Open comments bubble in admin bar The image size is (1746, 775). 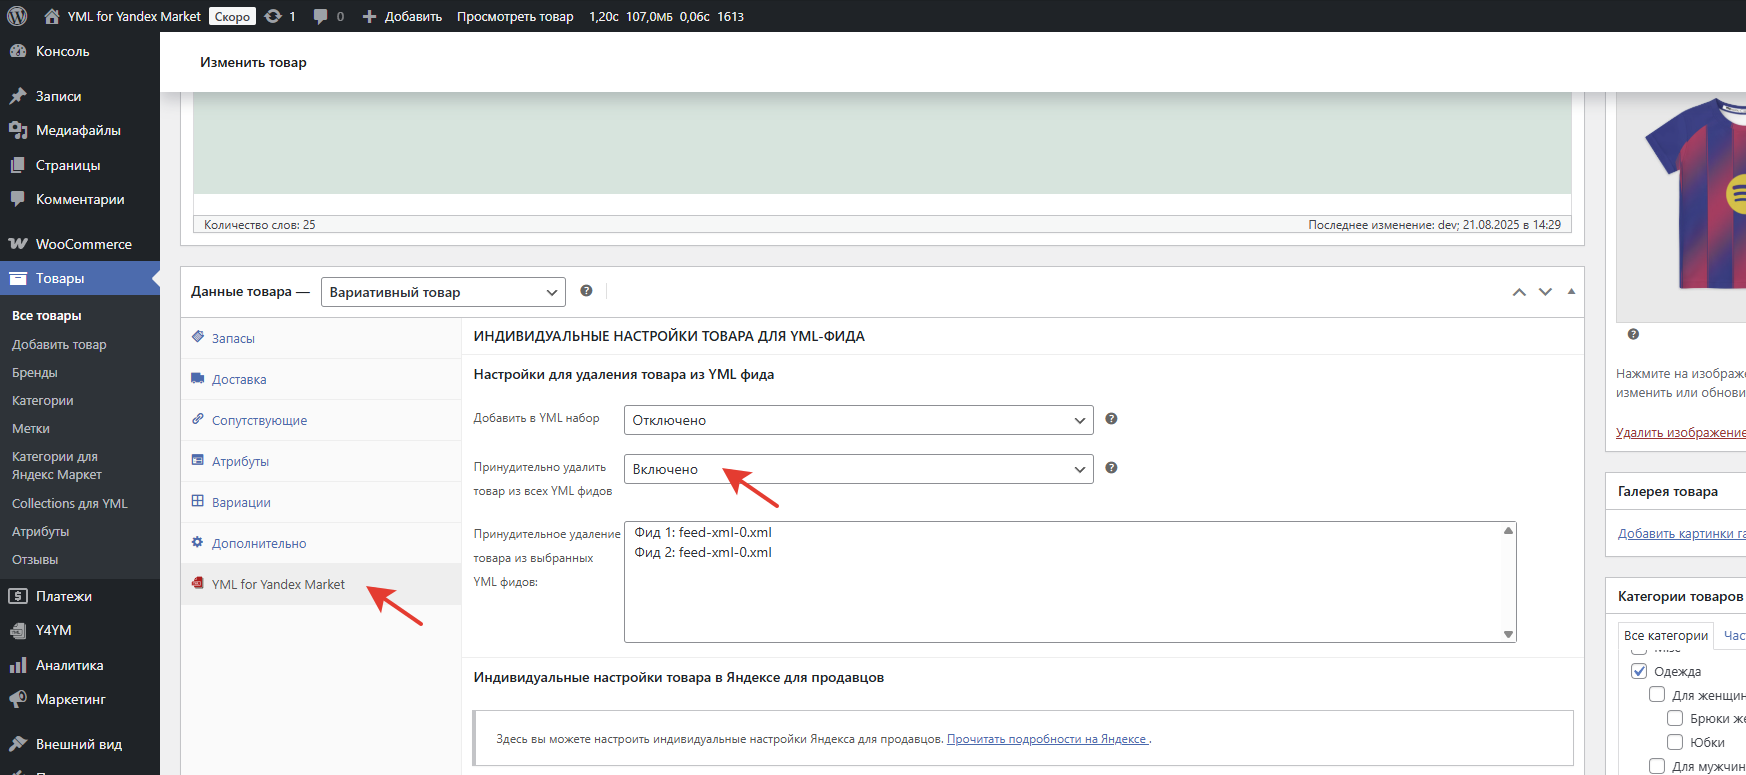point(321,16)
